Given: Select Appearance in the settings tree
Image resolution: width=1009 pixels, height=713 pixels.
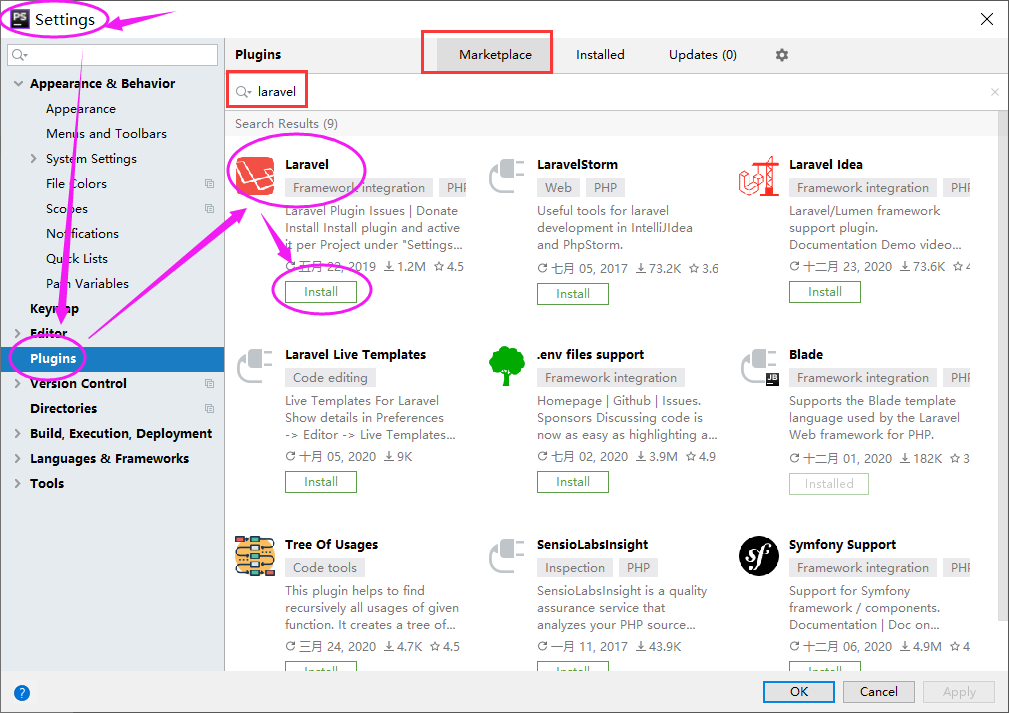Looking at the screenshot, I should tap(80, 109).
